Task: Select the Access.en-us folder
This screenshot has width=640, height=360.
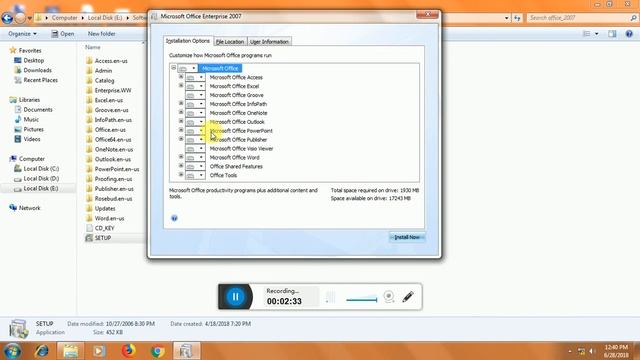Action: pyautogui.click(x=107, y=61)
